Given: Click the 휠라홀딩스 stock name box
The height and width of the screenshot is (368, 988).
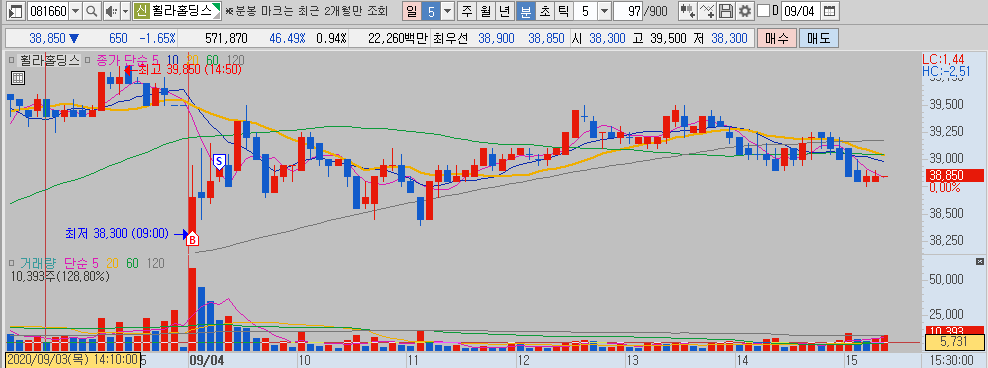Looking at the screenshot, I should (177, 11).
